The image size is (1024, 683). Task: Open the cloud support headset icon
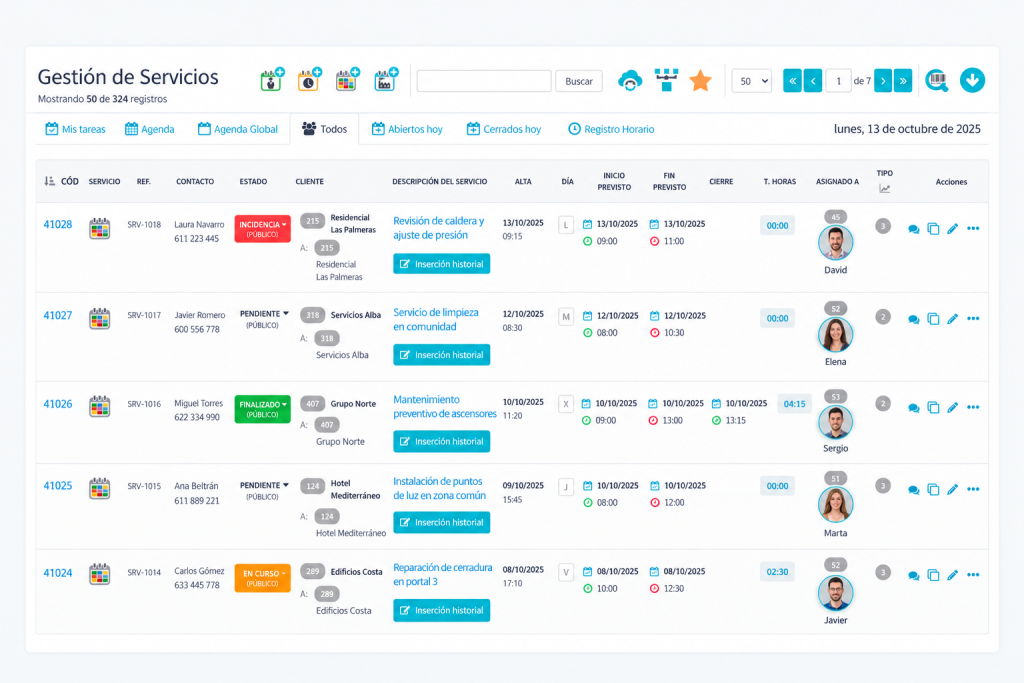pyautogui.click(x=630, y=80)
